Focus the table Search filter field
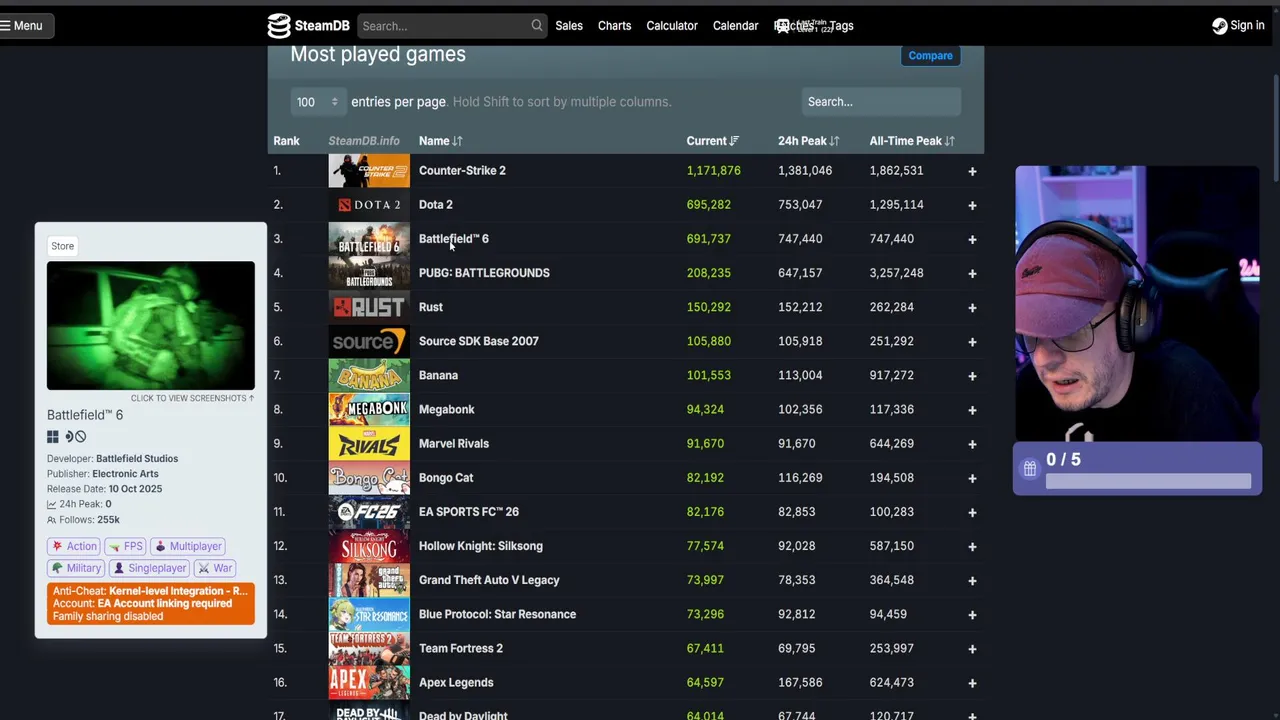 (x=881, y=102)
